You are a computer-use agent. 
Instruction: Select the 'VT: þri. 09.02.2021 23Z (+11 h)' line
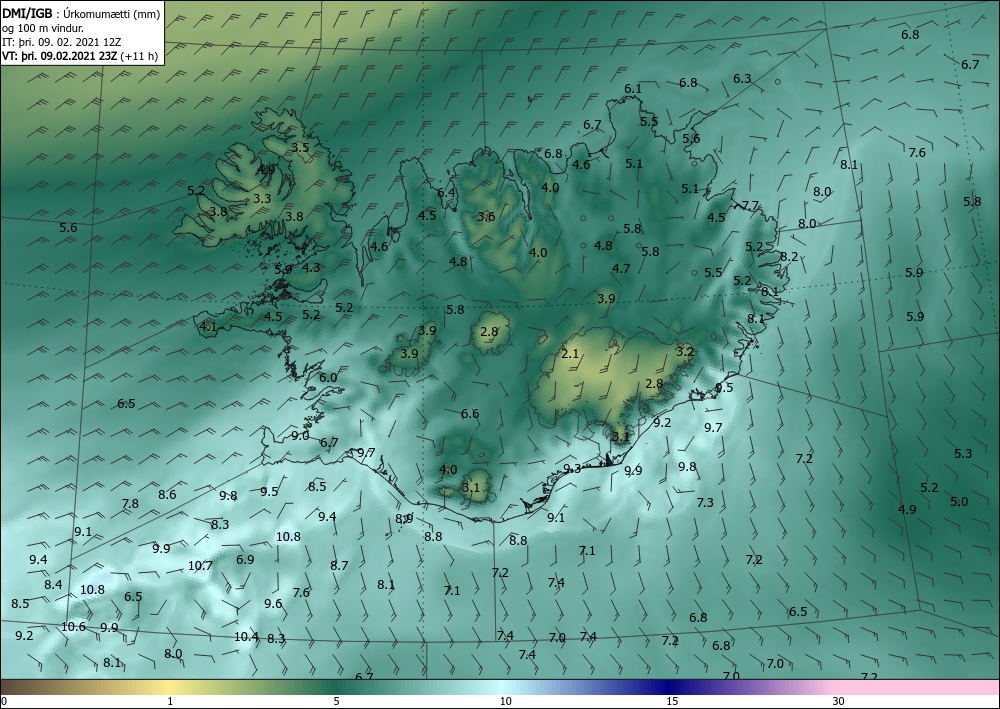pos(80,56)
